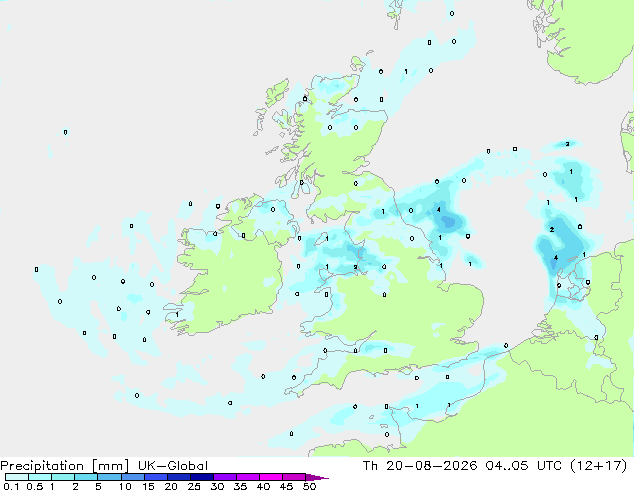Select the 10–15 mm legend swatch
Viewport: 634px width, 490px height.
pyautogui.click(x=132, y=477)
